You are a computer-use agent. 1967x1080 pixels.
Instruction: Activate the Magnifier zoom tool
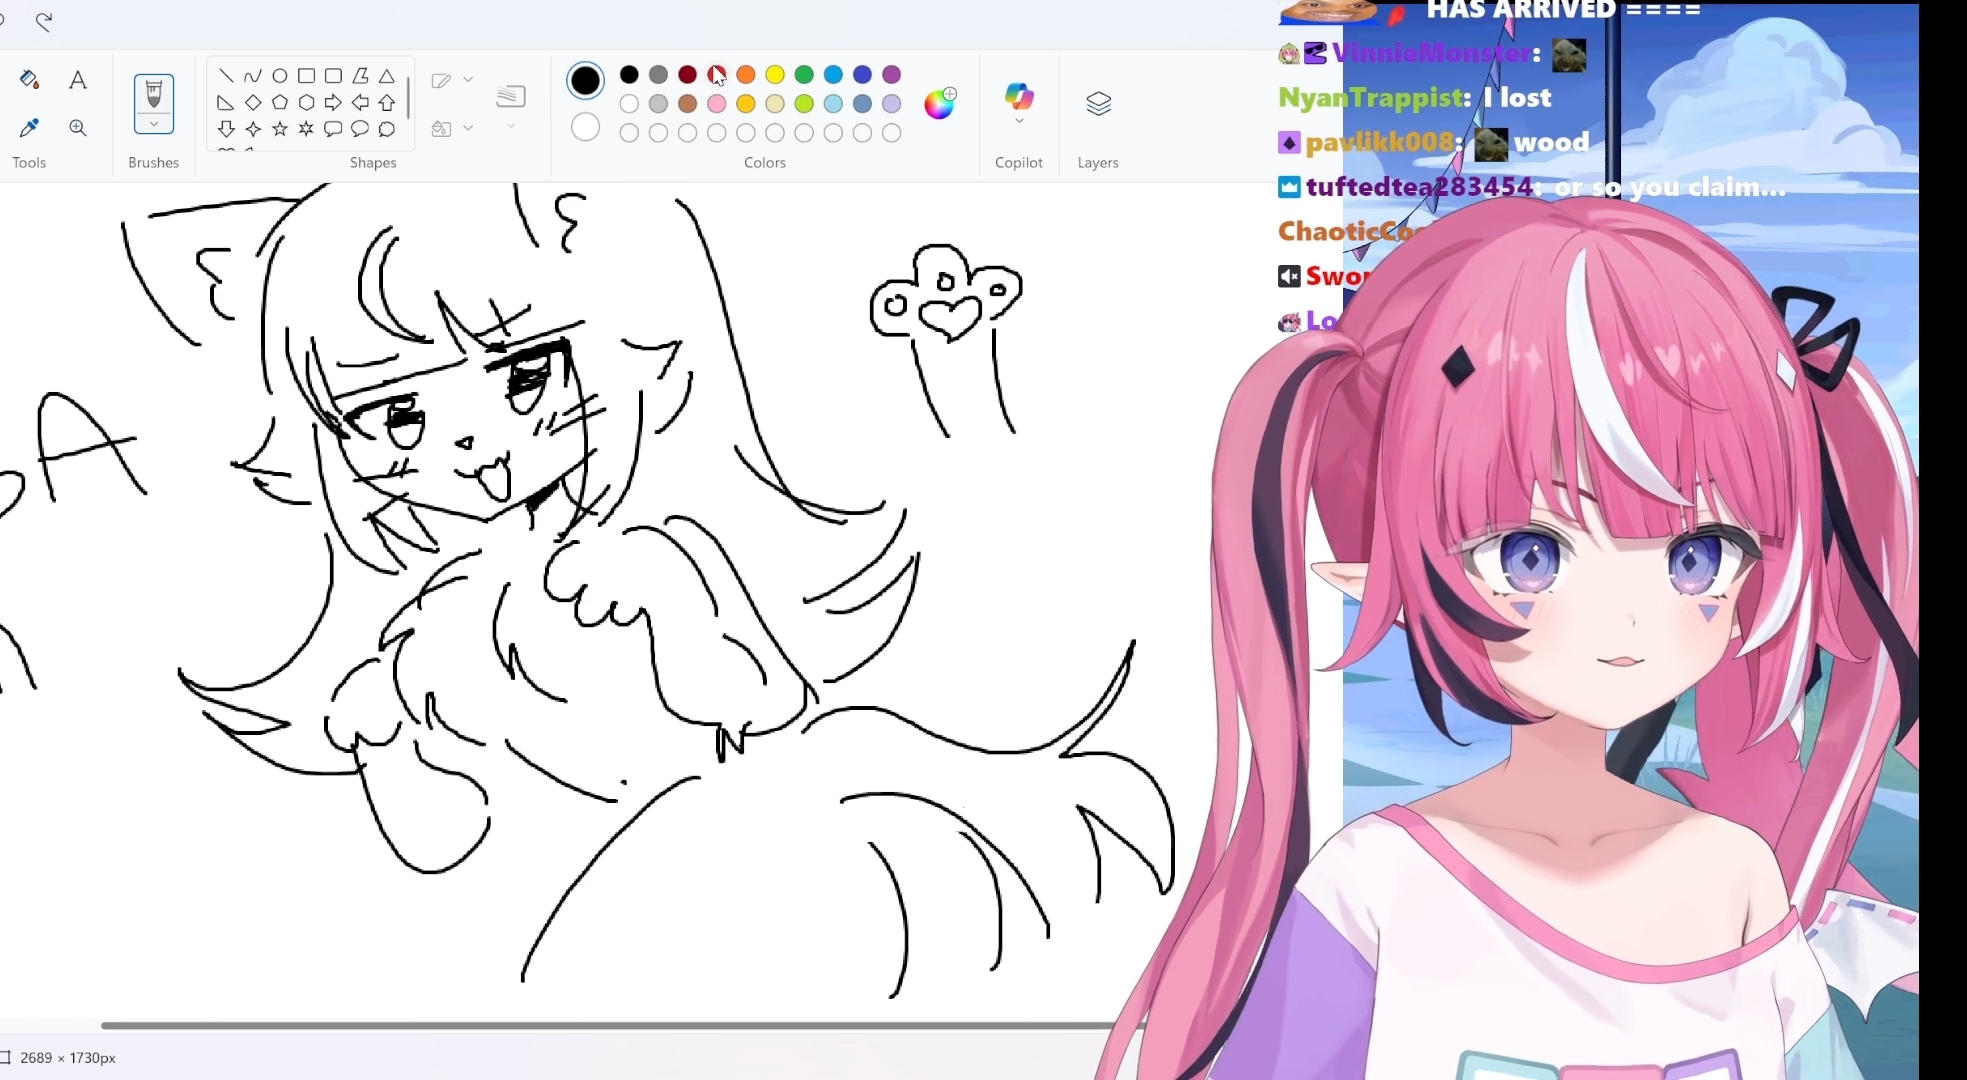pyautogui.click(x=77, y=128)
